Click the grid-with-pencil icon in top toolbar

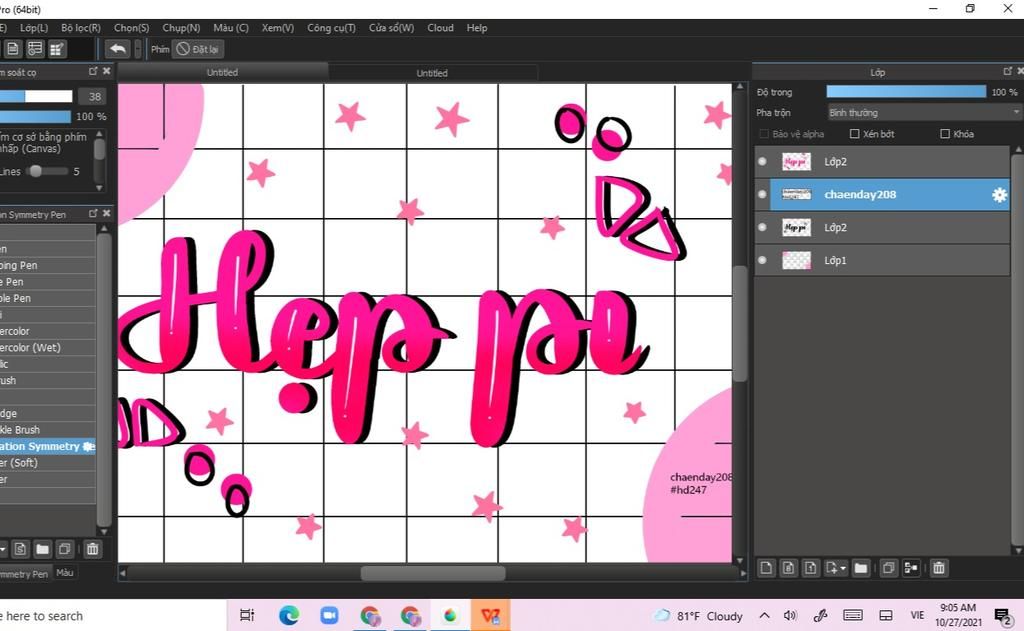[x=57, y=49]
